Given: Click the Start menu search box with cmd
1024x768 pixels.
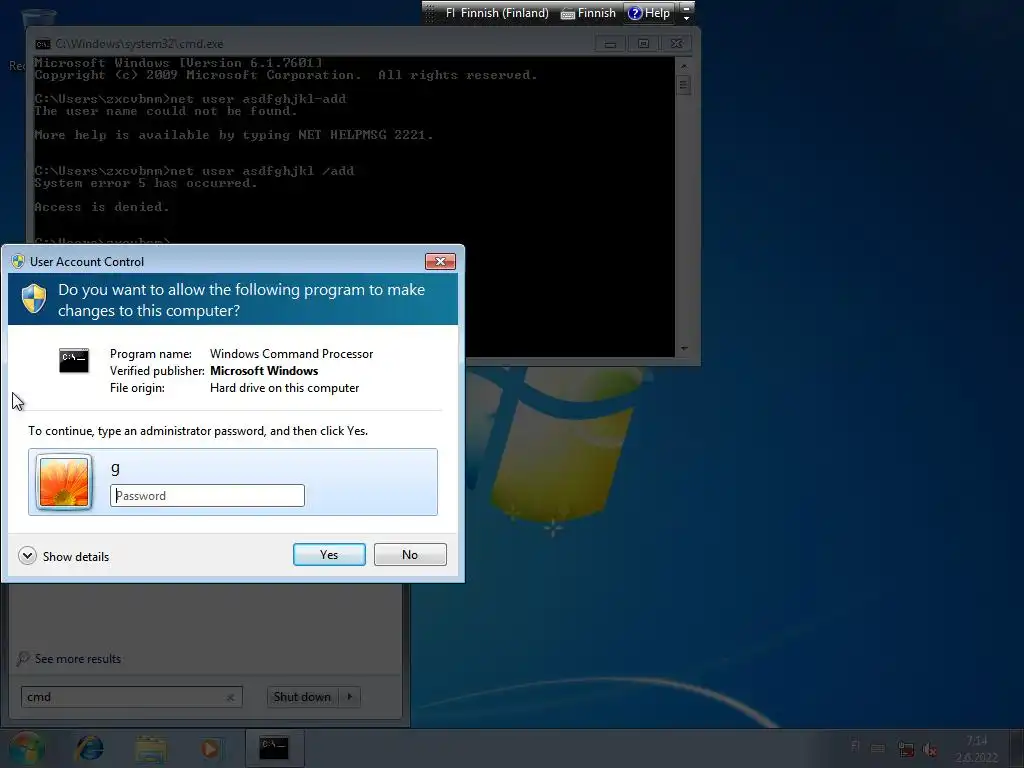Looking at the screenshot, I should click(x=131, y=697).
